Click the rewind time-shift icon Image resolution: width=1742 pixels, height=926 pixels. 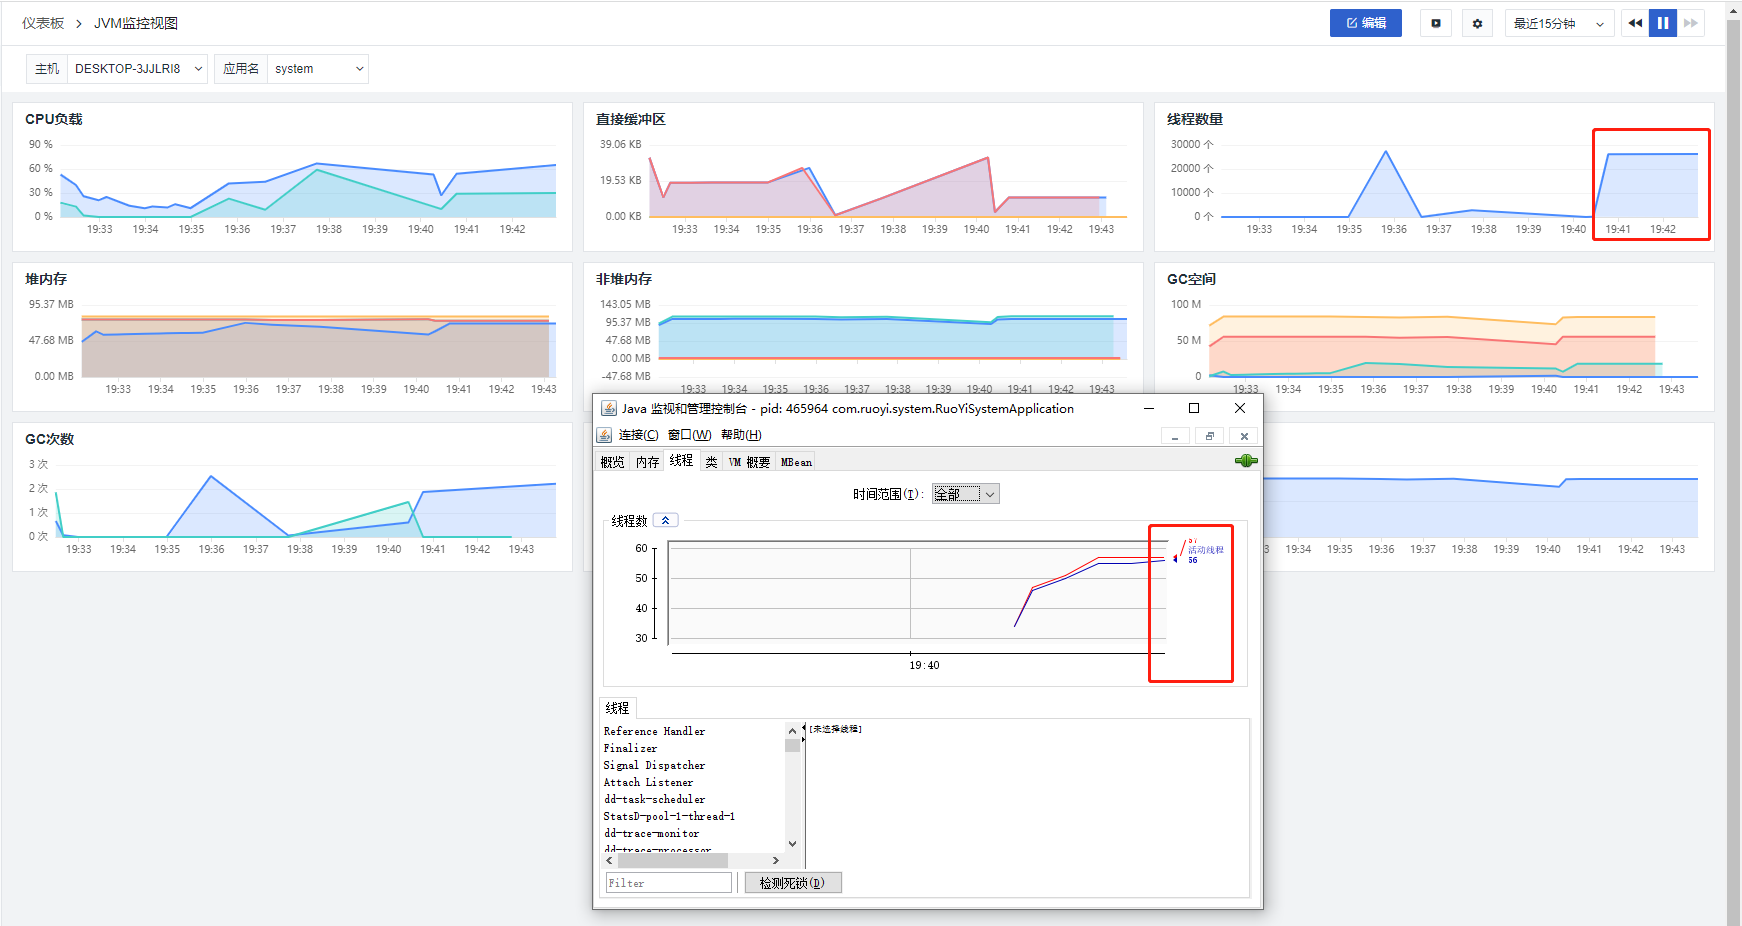point(1635,23)
